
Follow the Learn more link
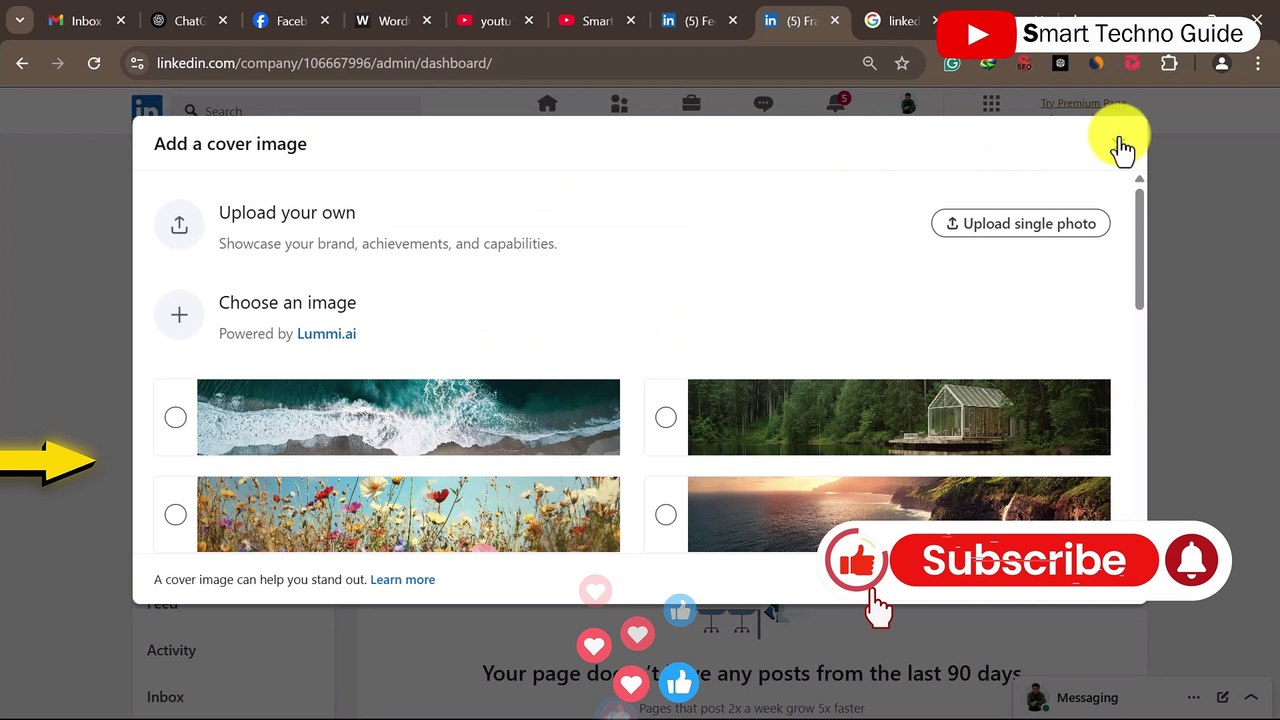[x=402, y=580]
